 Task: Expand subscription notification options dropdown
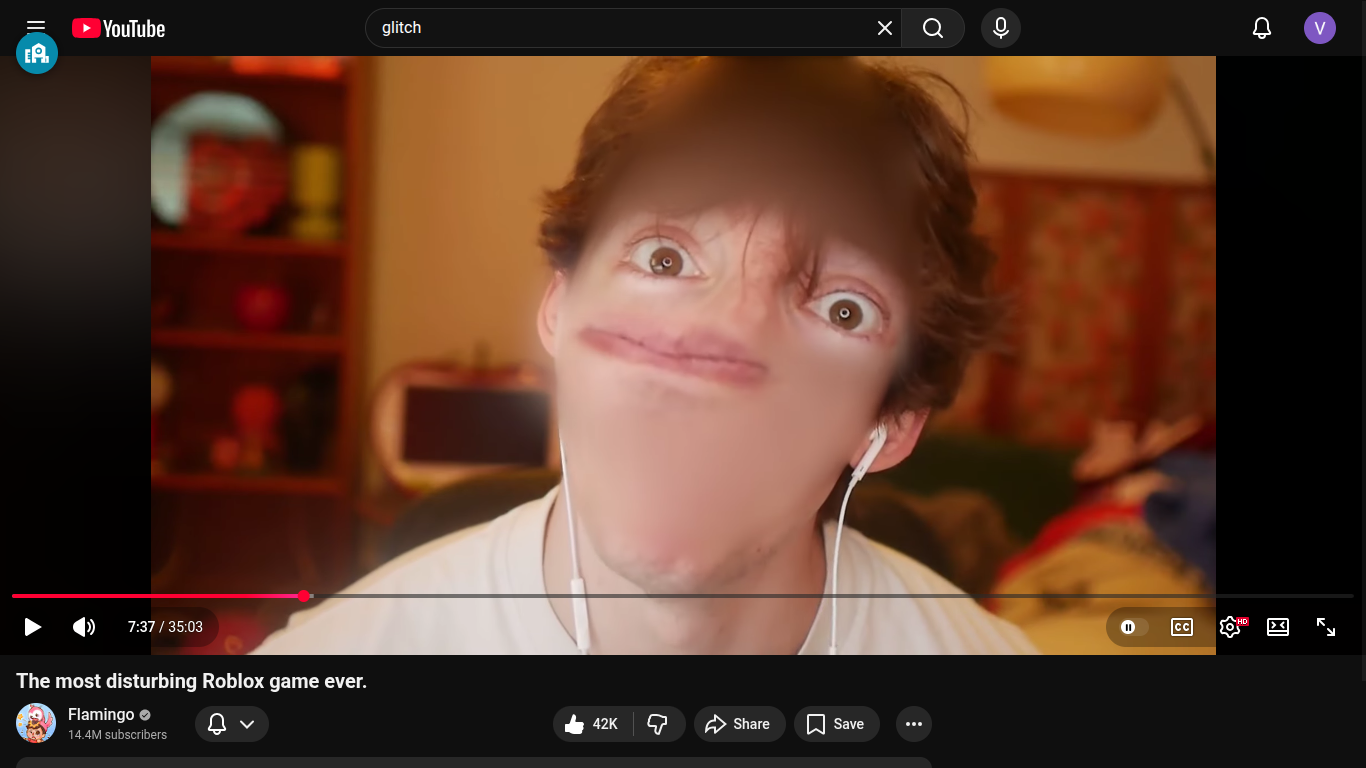[x=231, y=724]
